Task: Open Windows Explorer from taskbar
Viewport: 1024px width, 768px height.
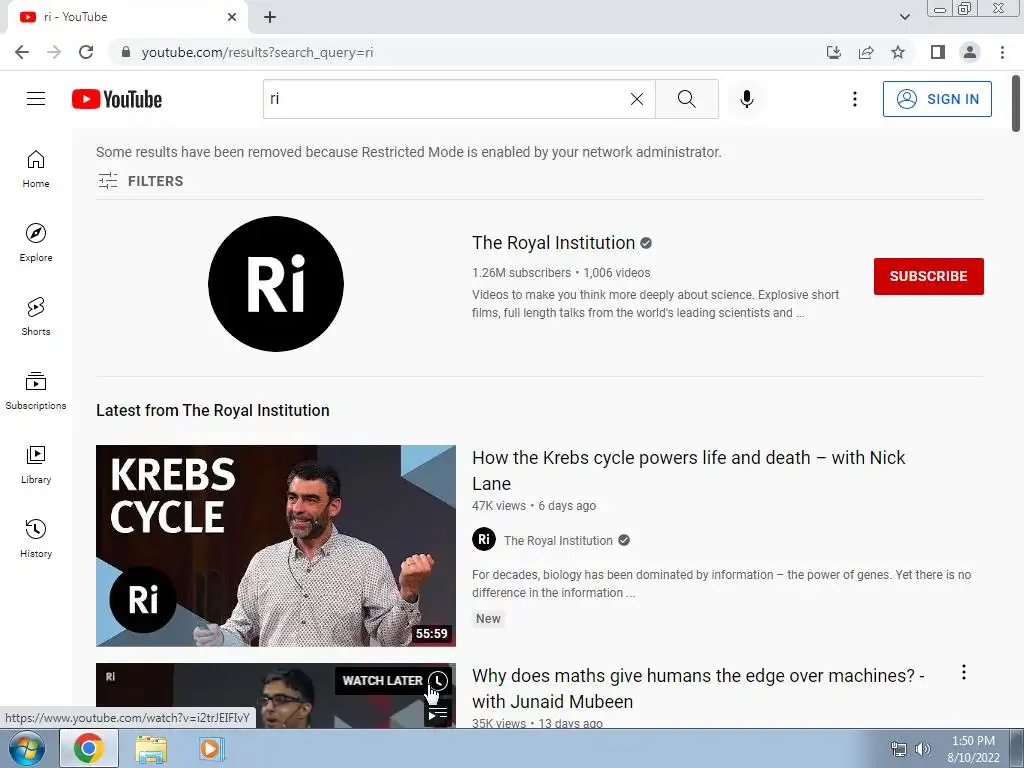Action: point(151,749)
